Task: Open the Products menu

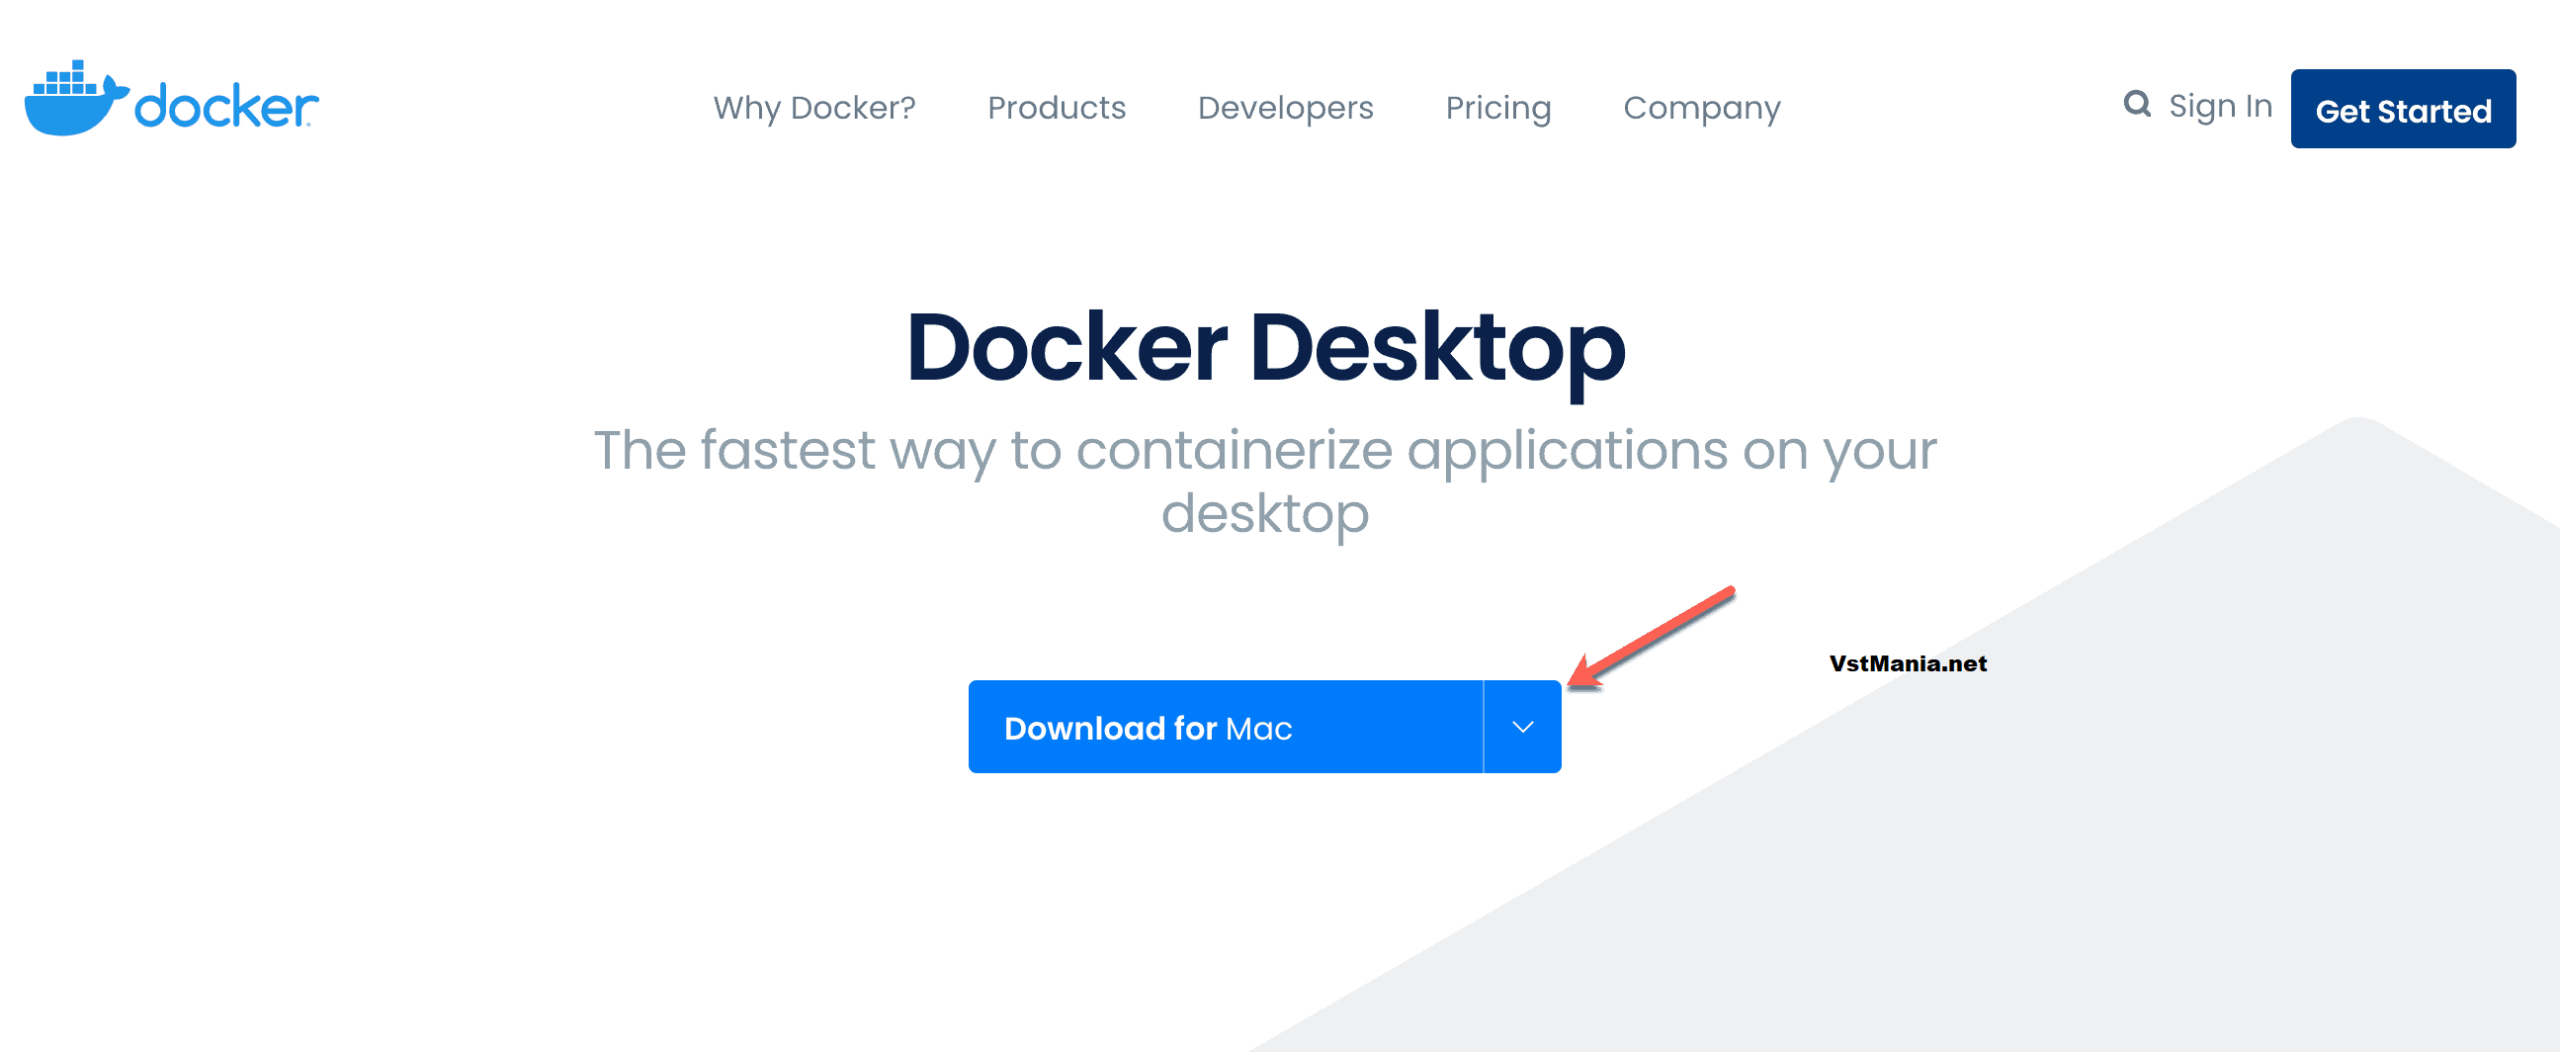Action: click(1057, 108)
